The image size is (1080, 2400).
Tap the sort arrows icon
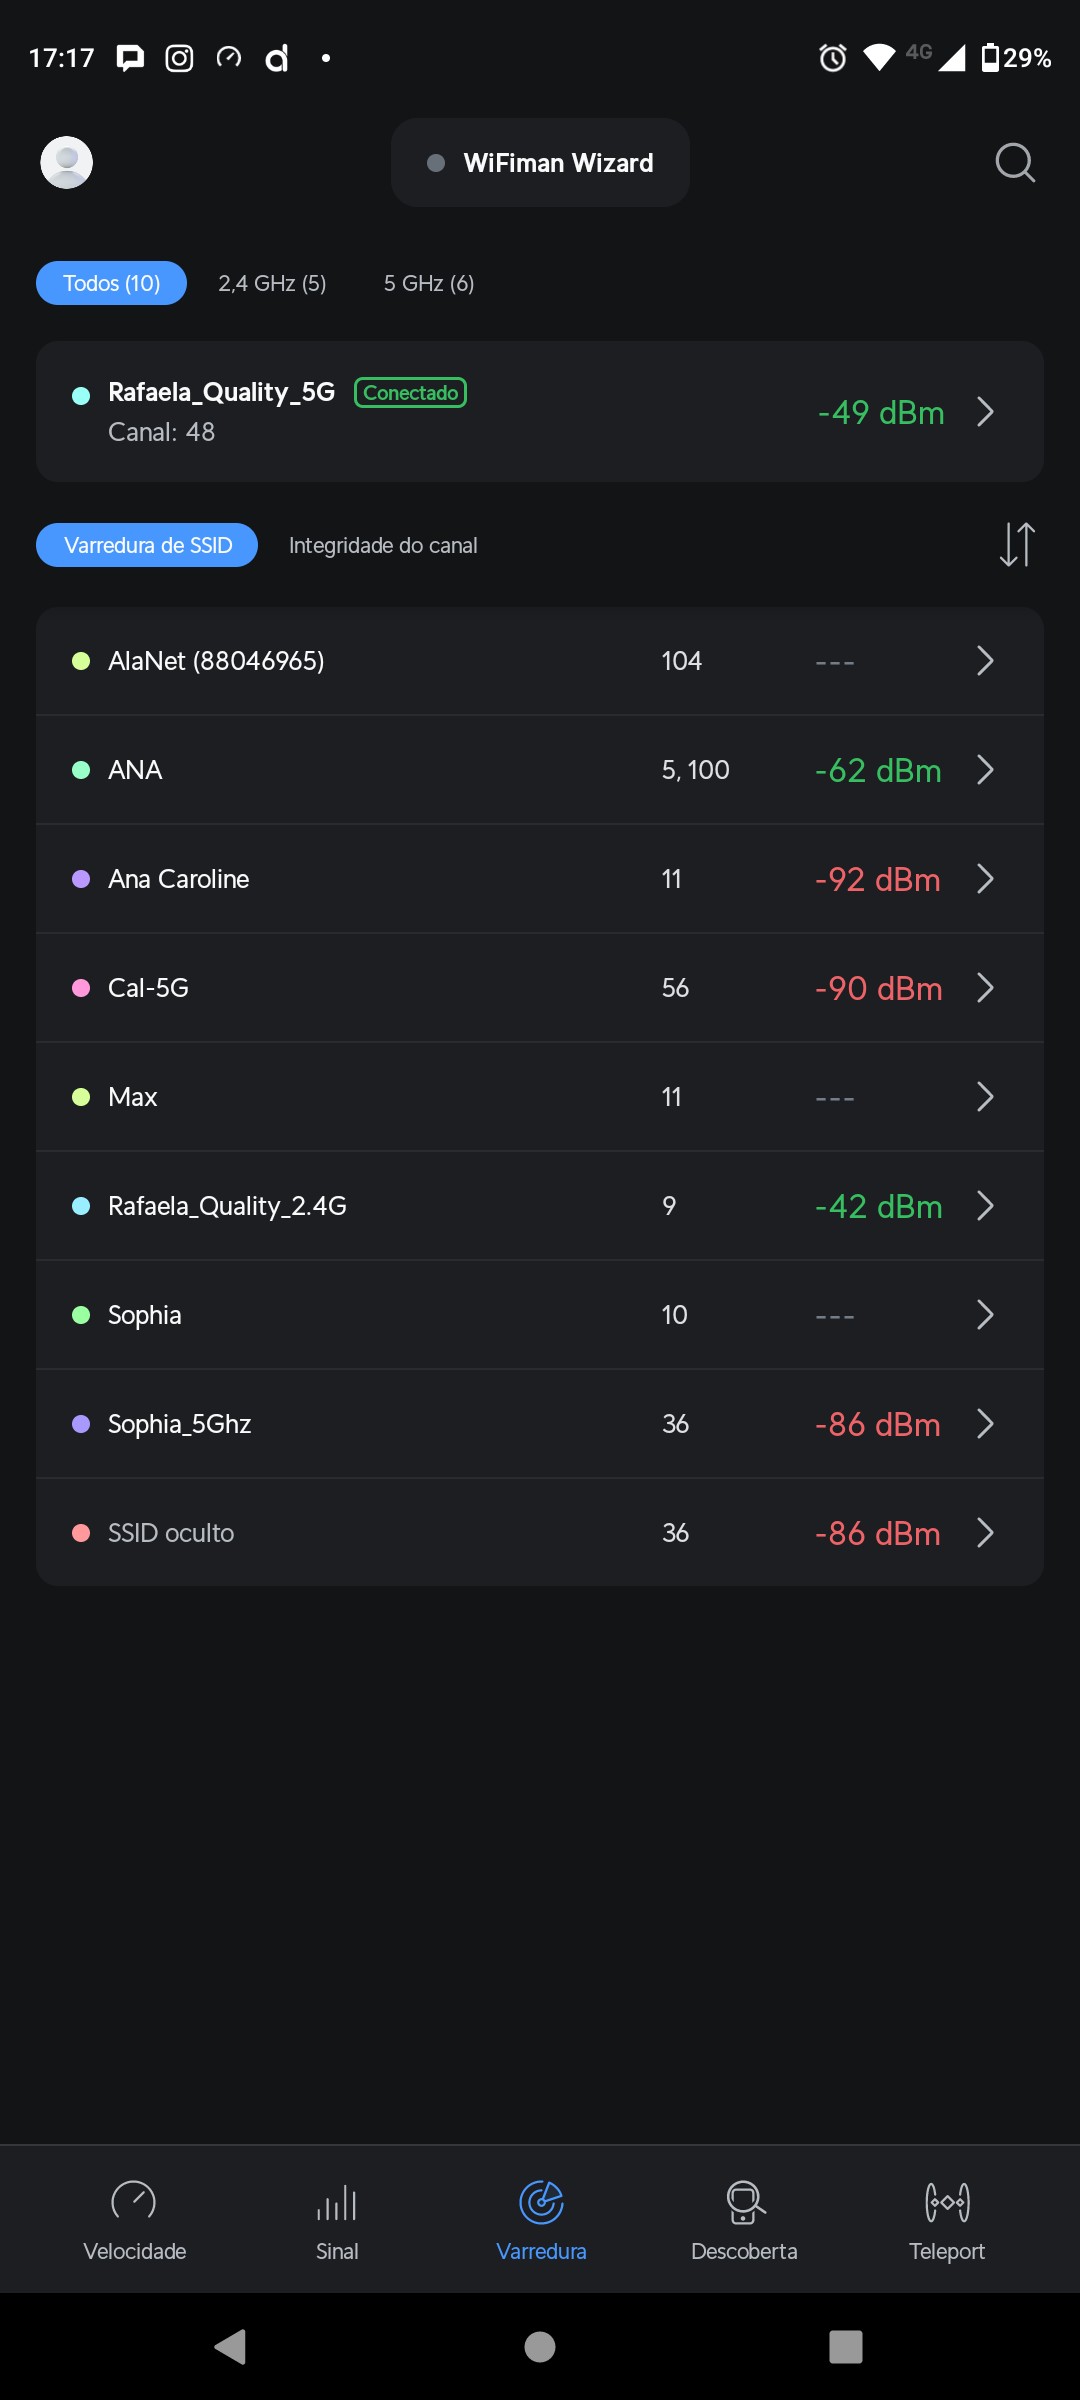1016,545
